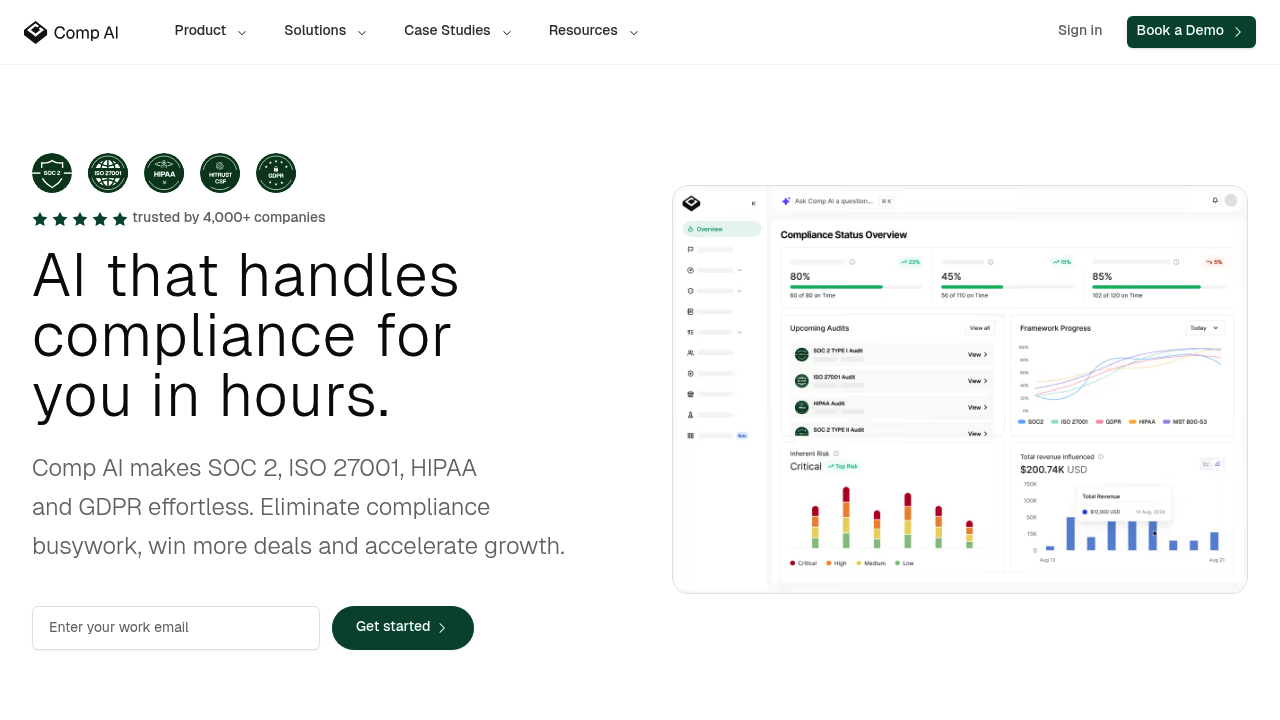This screenshot has width=1280, height=720.
Task: Click the sparkle icon beside Ask Comp AI
Action: [786, 201]
